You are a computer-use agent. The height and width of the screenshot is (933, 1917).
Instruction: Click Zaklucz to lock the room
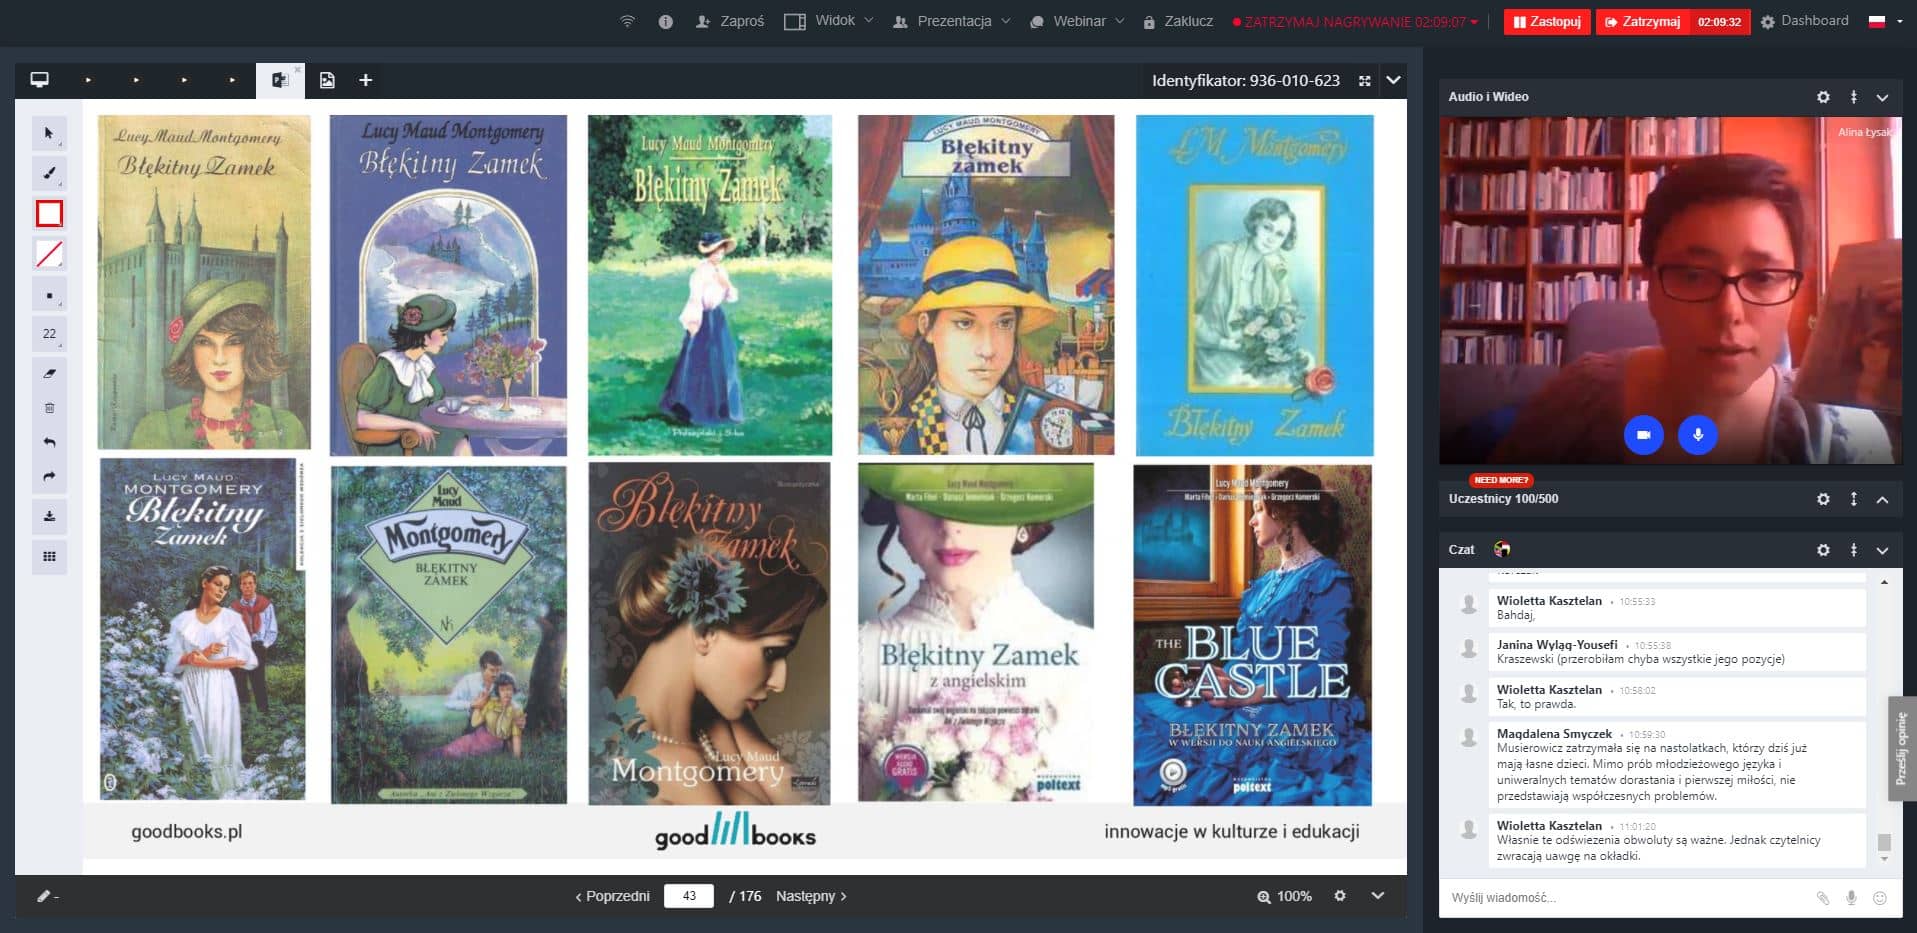(x=1178, y=21)
